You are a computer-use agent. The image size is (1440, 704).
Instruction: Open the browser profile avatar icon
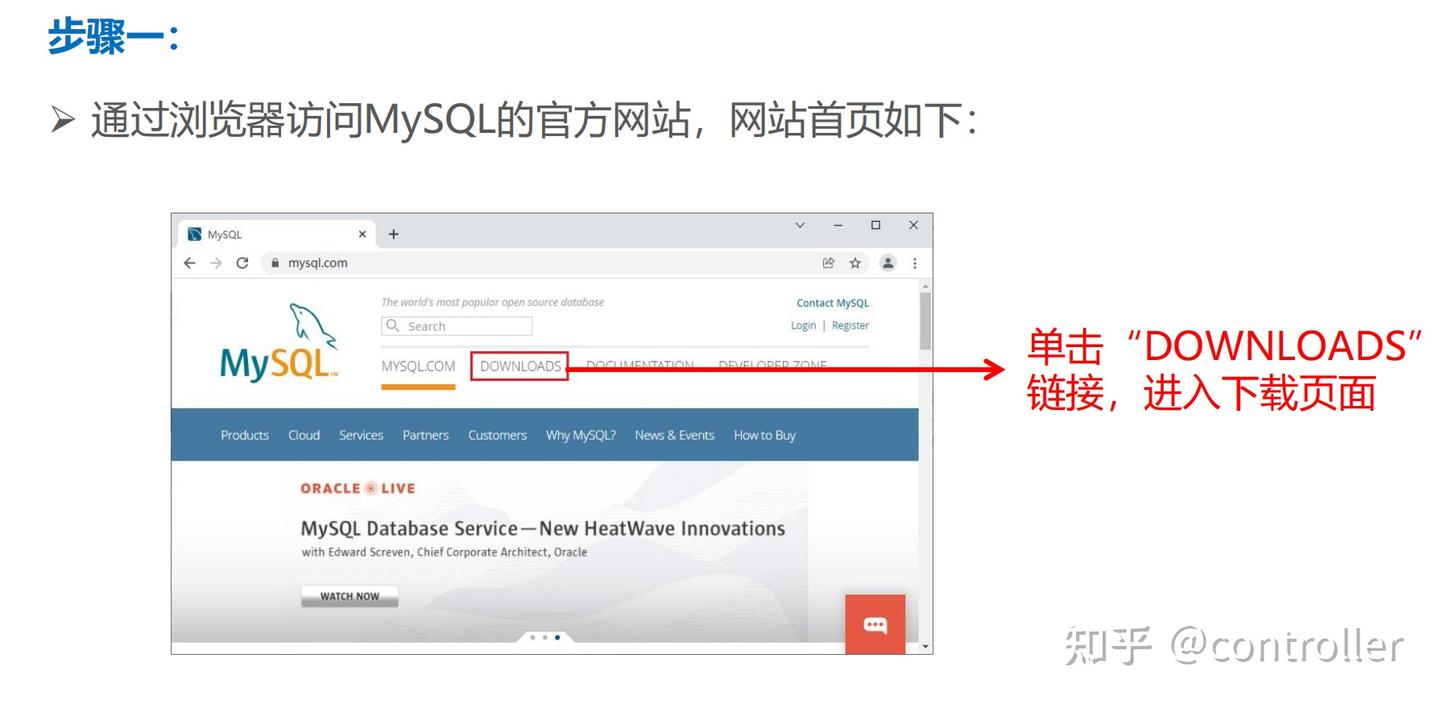[x=888, y=263]
